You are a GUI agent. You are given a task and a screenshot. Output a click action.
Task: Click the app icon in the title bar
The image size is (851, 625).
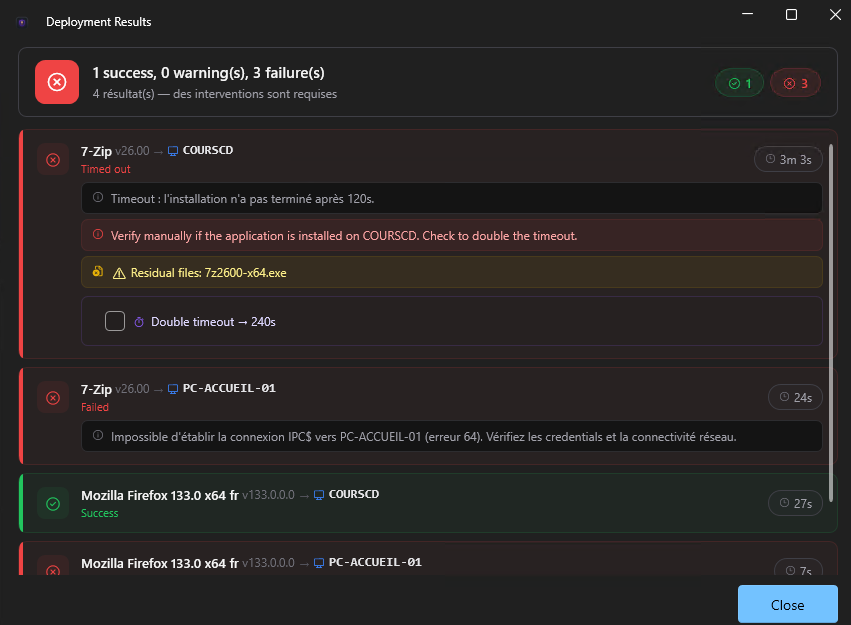pyautogui.click(x=22, y=21)
